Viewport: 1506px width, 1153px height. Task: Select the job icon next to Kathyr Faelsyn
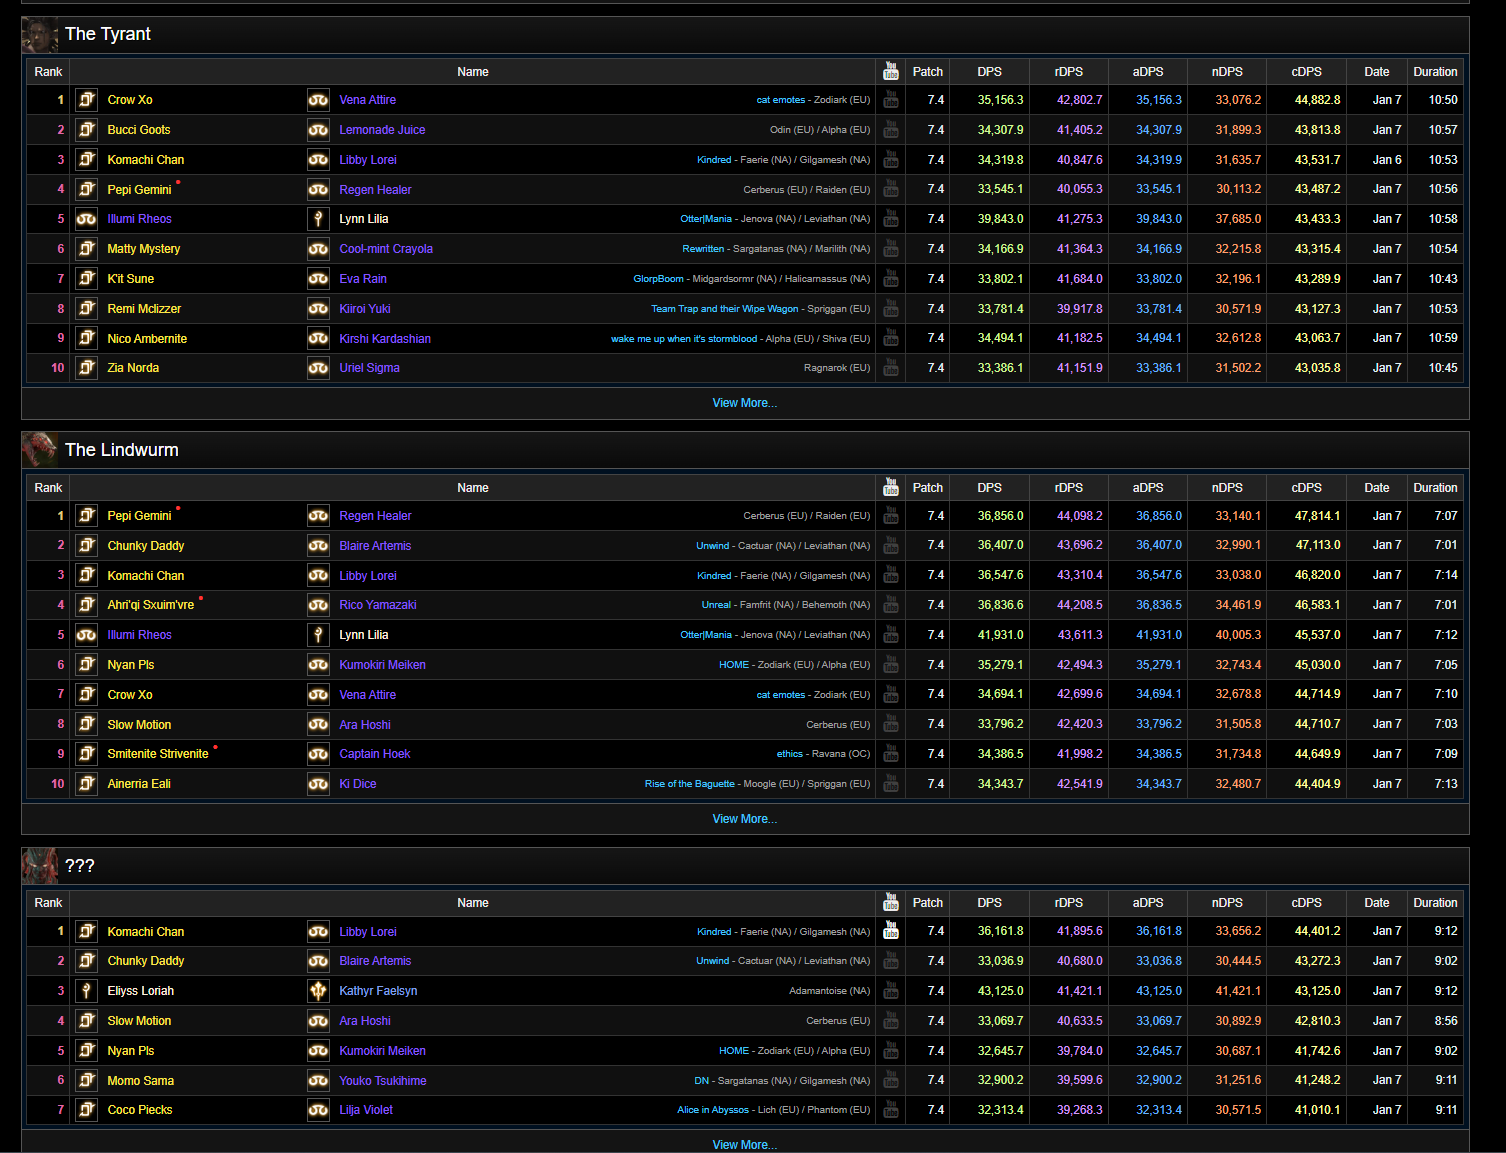[x=318, y=990]
